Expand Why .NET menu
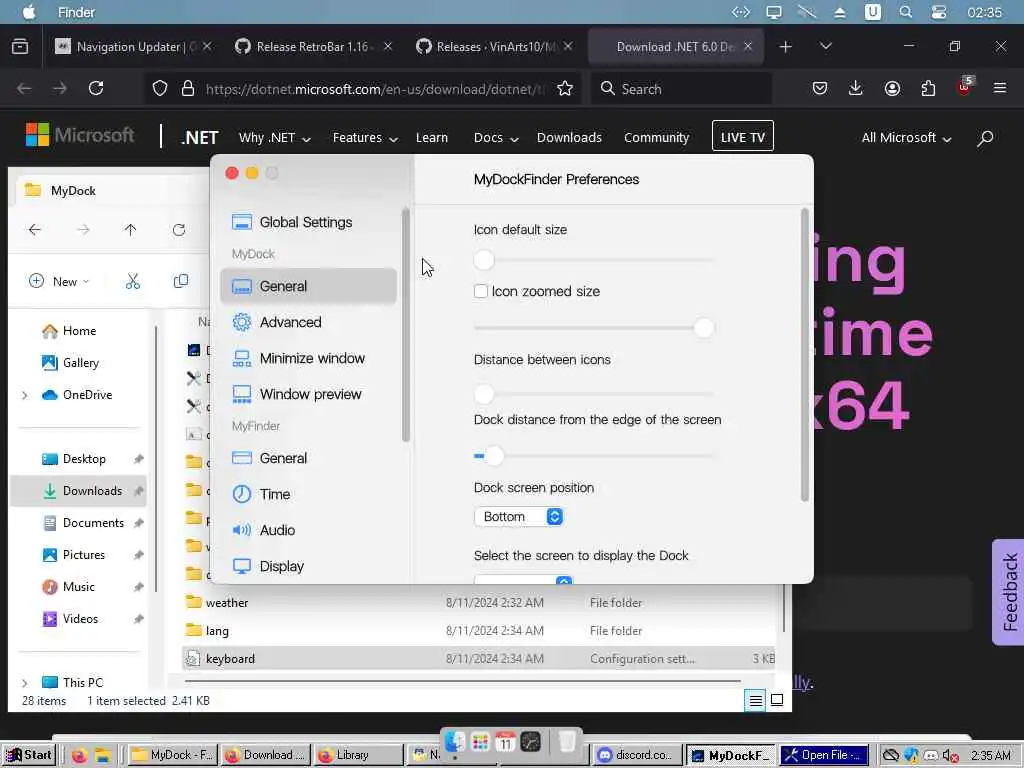This screenshot has width=1024, height=768. 274,138
